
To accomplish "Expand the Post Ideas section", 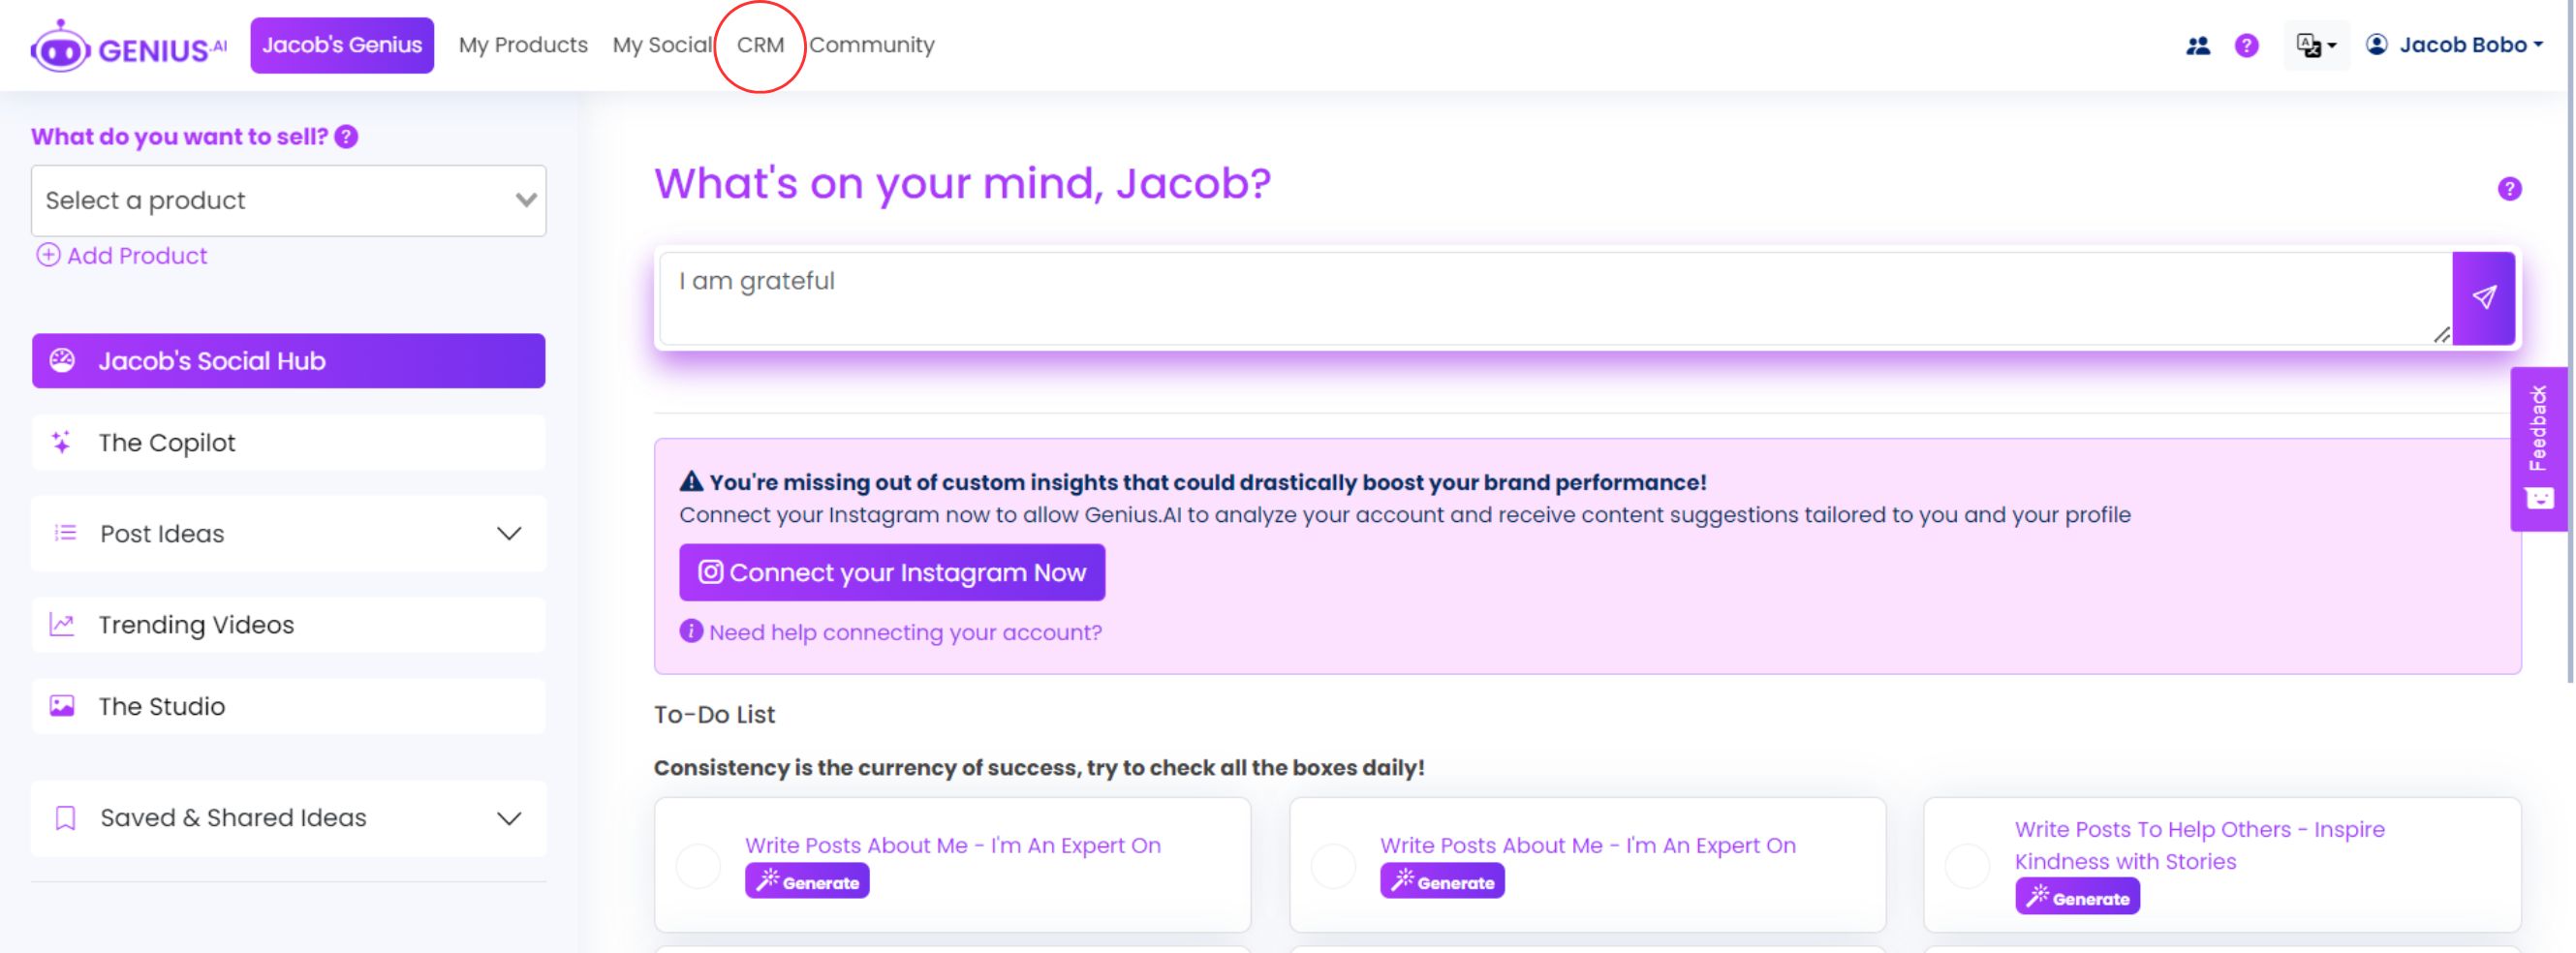I will 289,534.
